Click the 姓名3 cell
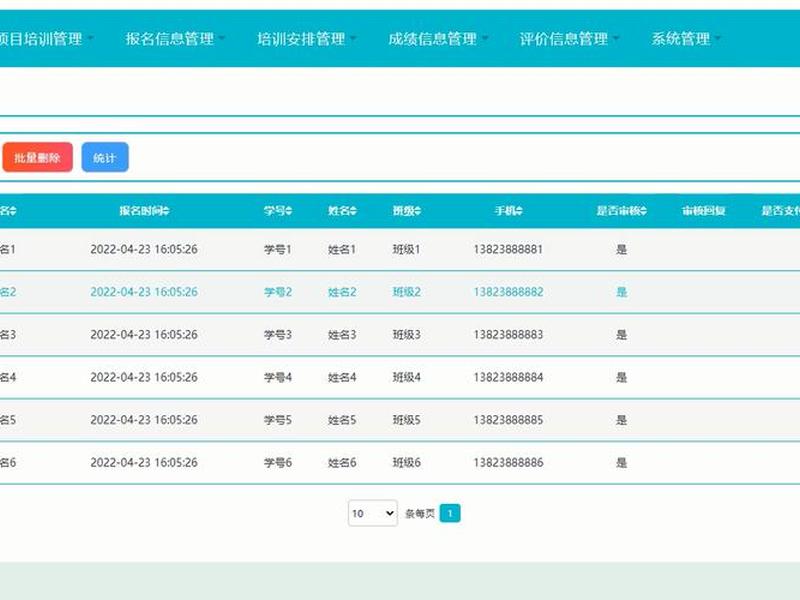 pyautogui.click(x=342, y=335)
